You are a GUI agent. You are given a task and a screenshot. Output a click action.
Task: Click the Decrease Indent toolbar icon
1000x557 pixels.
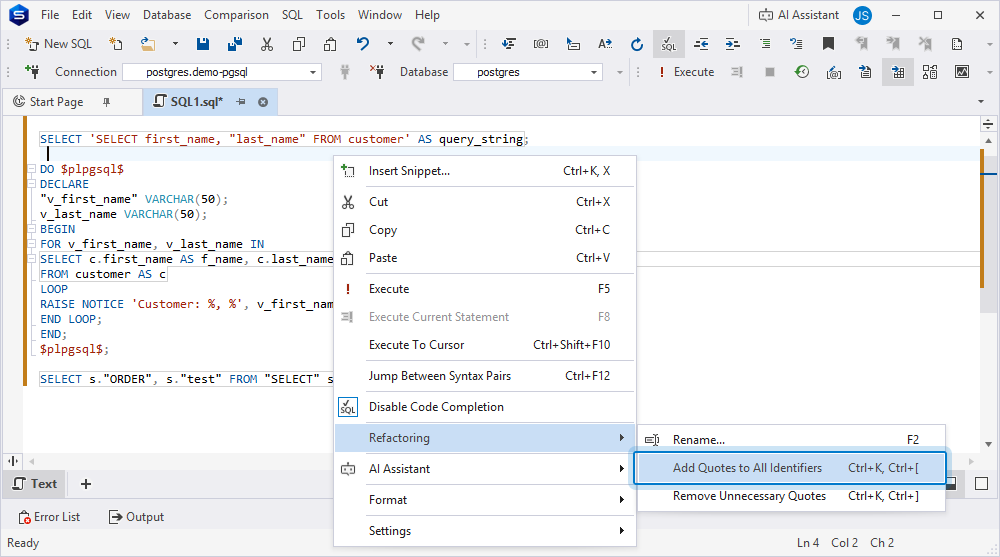pyautogui.click(x=701, y=44)
